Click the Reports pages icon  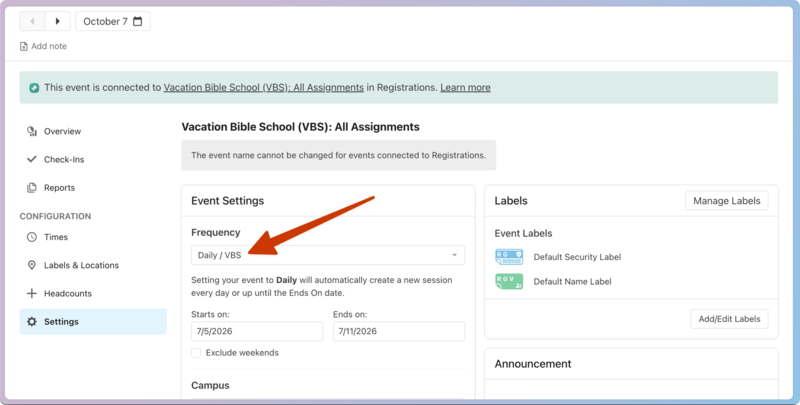[32, 188]
